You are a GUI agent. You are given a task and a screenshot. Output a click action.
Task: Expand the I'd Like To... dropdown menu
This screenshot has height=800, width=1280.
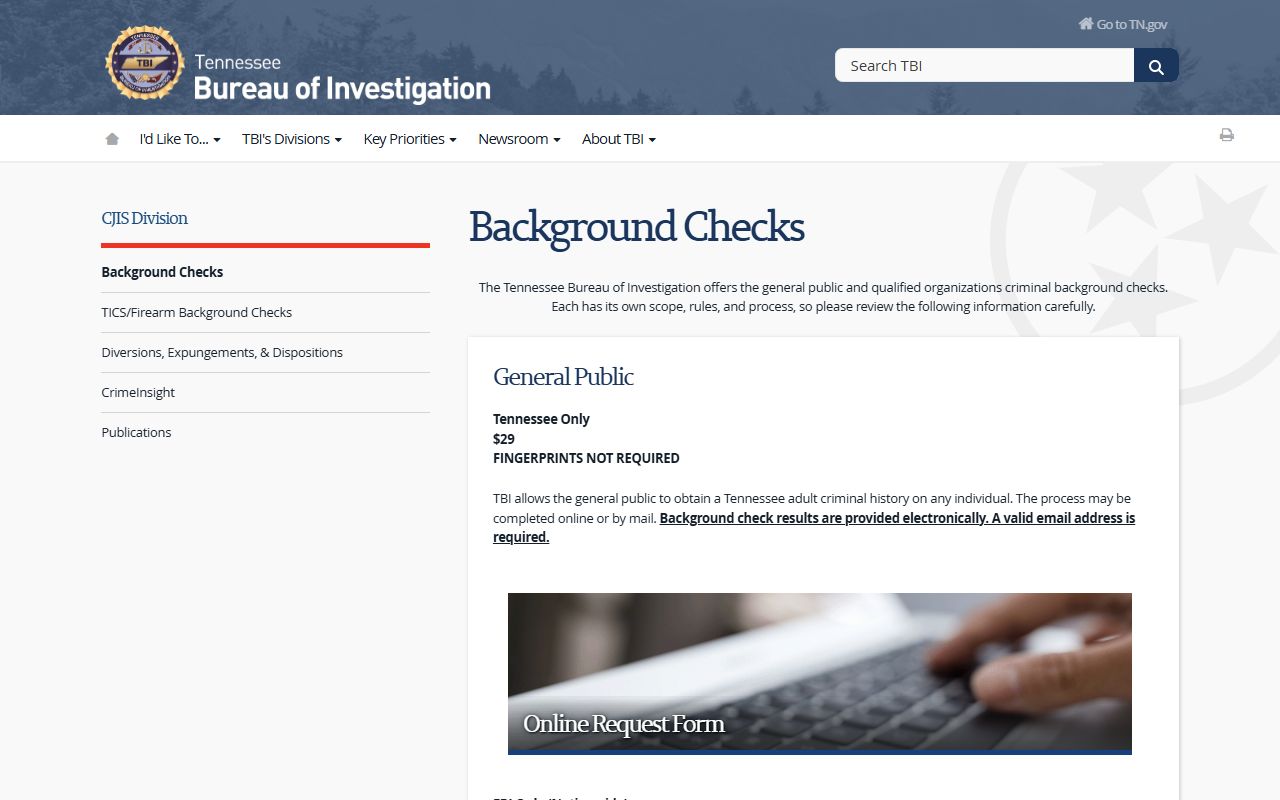pos(180,139)
